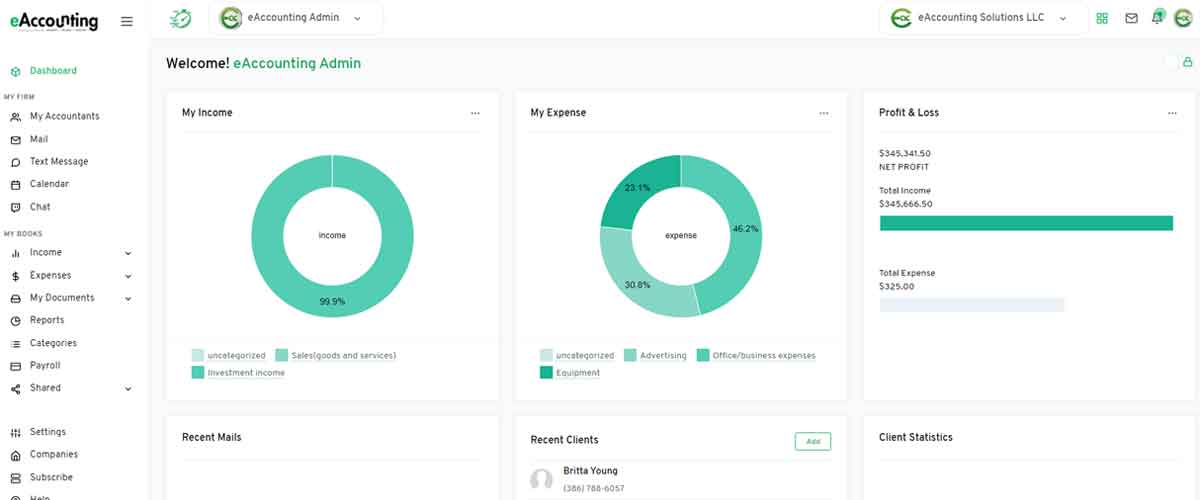
Task: Go to Dashboard in sidebar
Action: [x=53, y=71]
